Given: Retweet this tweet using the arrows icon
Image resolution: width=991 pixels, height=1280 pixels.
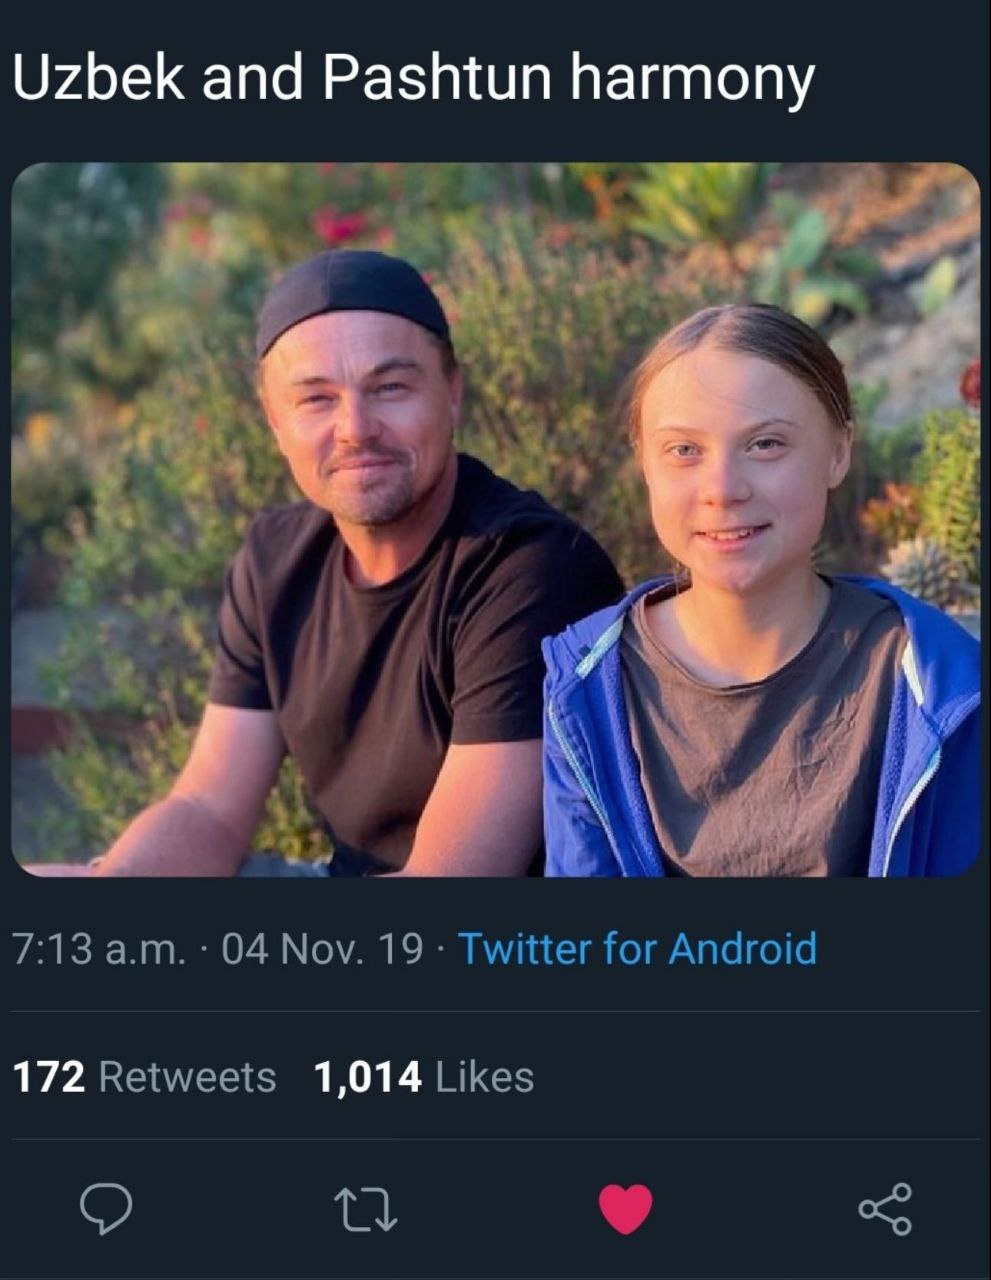Looking at the screenshot, I should (365, 1208).
